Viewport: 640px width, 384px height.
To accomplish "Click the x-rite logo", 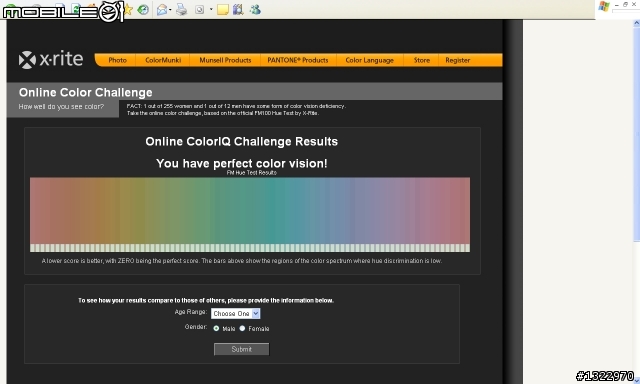I will [x=51, y=60].
